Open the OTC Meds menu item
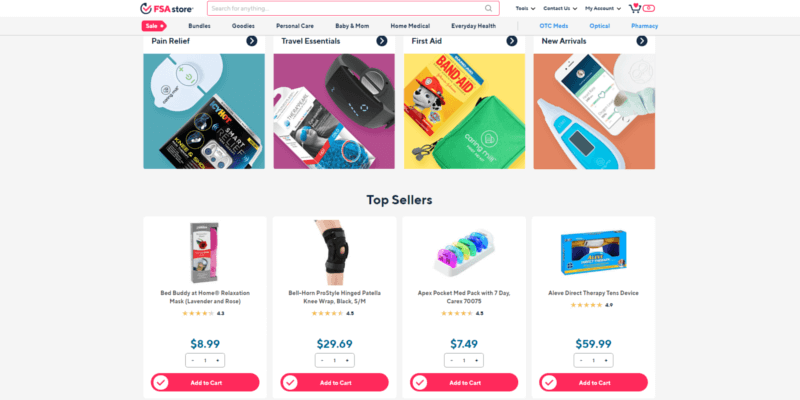This screenshot has width=800, height=400. point(554,26)
